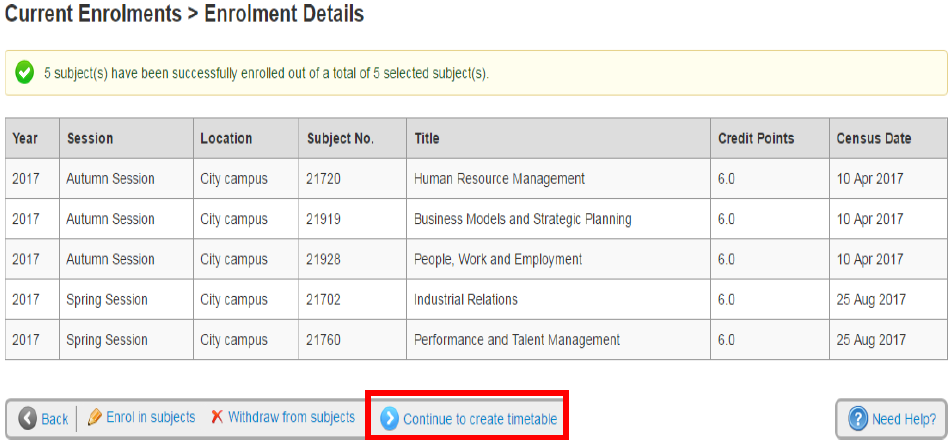Select subject number 21702

click(324, 299)
